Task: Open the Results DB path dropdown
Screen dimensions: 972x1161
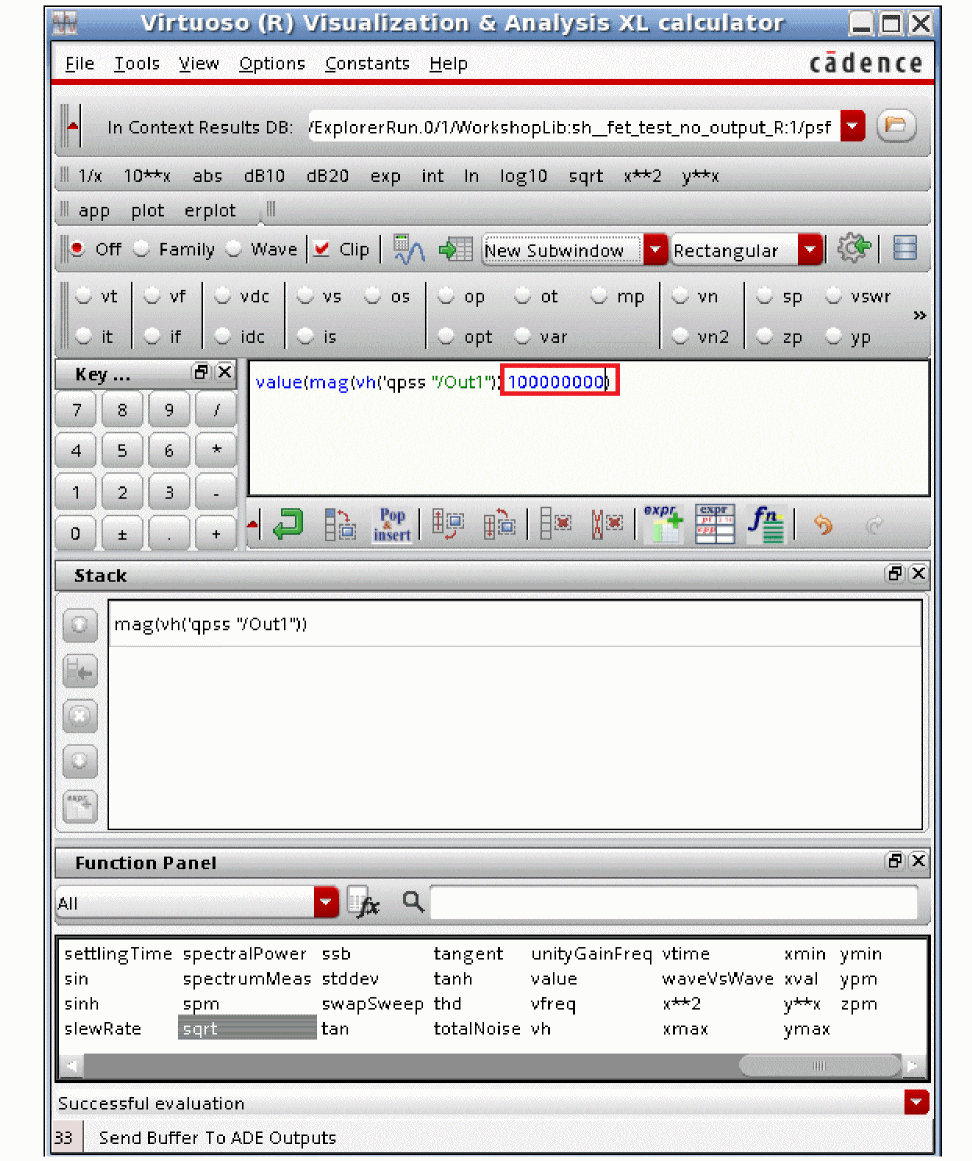Action: pos(852,127)
